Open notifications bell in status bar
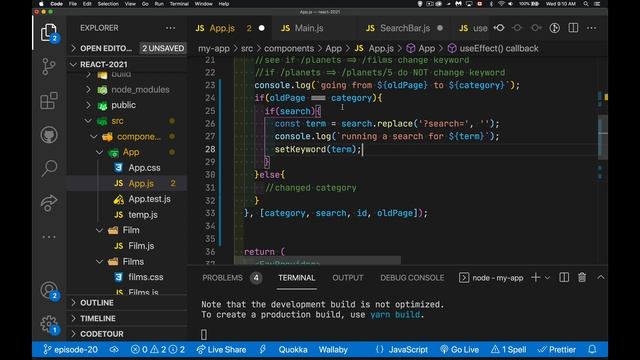This screenshot has width=640, height=360. [x=592, y=349]
